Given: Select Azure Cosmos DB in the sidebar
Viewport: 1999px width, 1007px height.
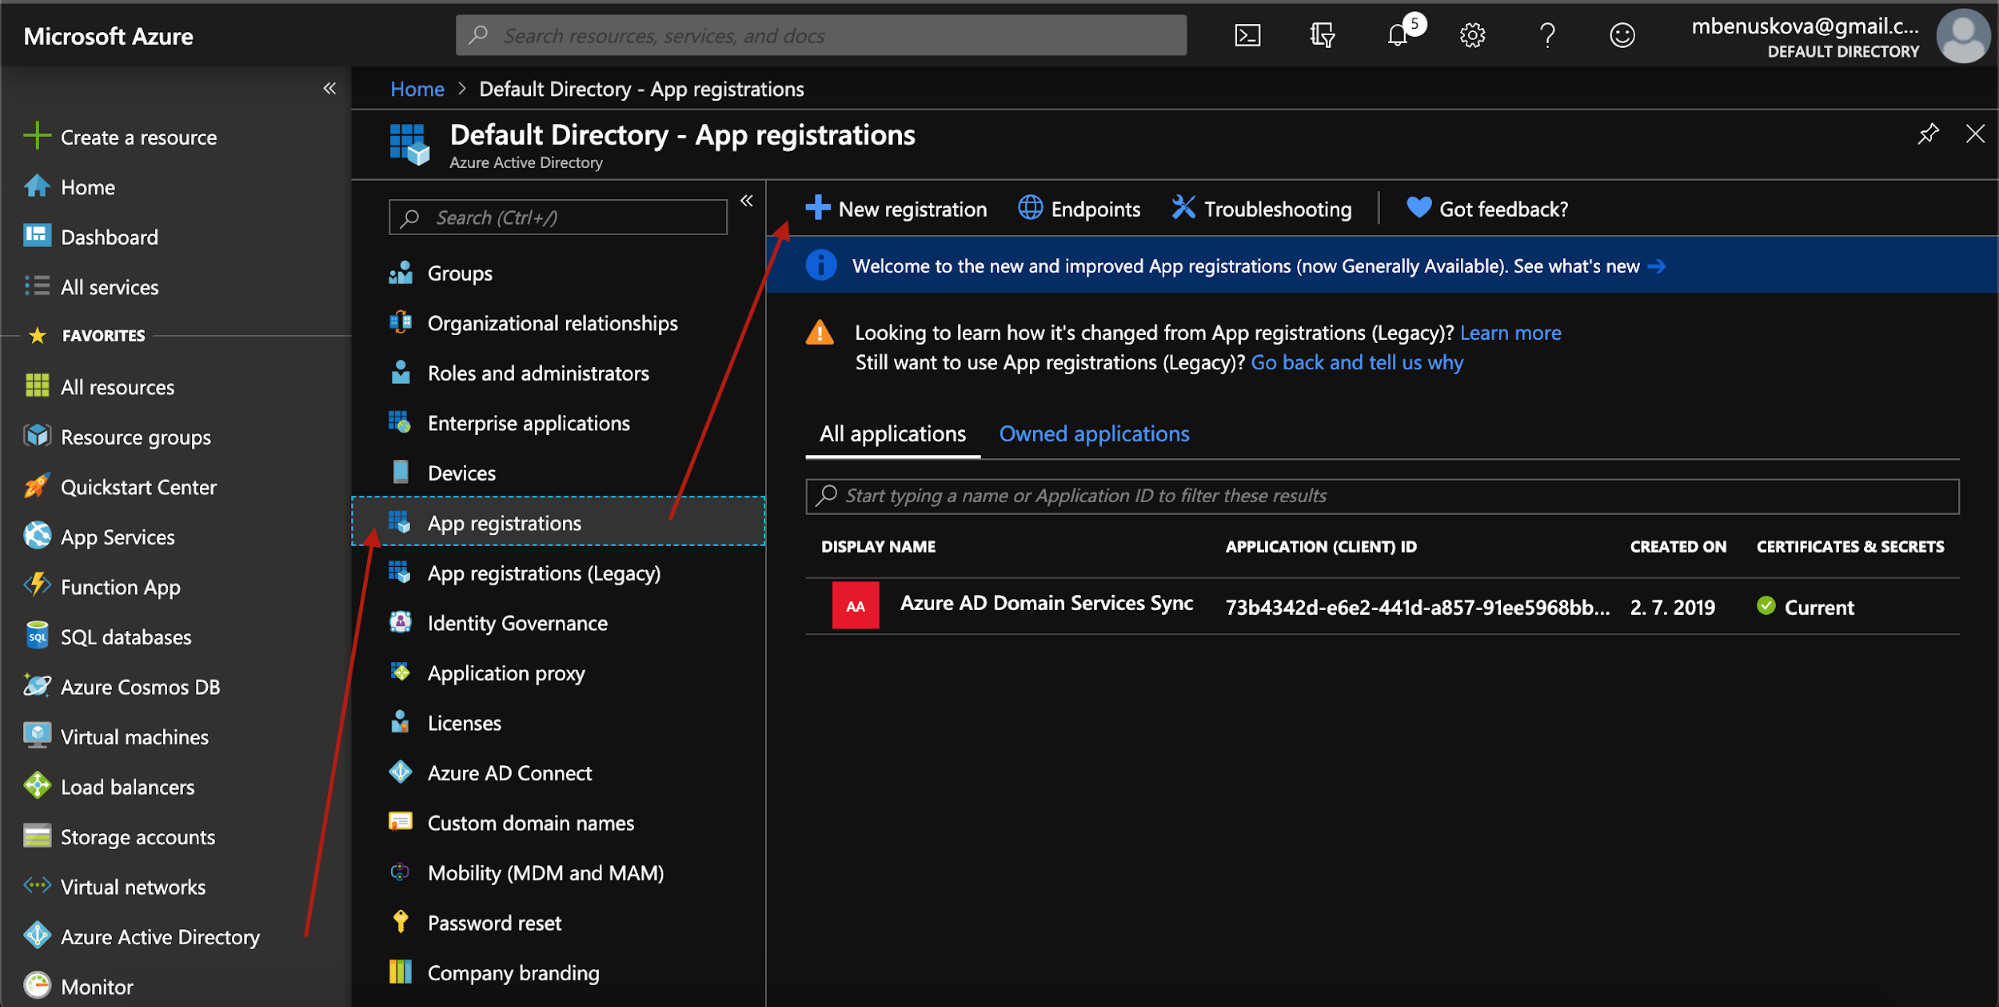Looking at the screenshot, I should tap(138, 686).
